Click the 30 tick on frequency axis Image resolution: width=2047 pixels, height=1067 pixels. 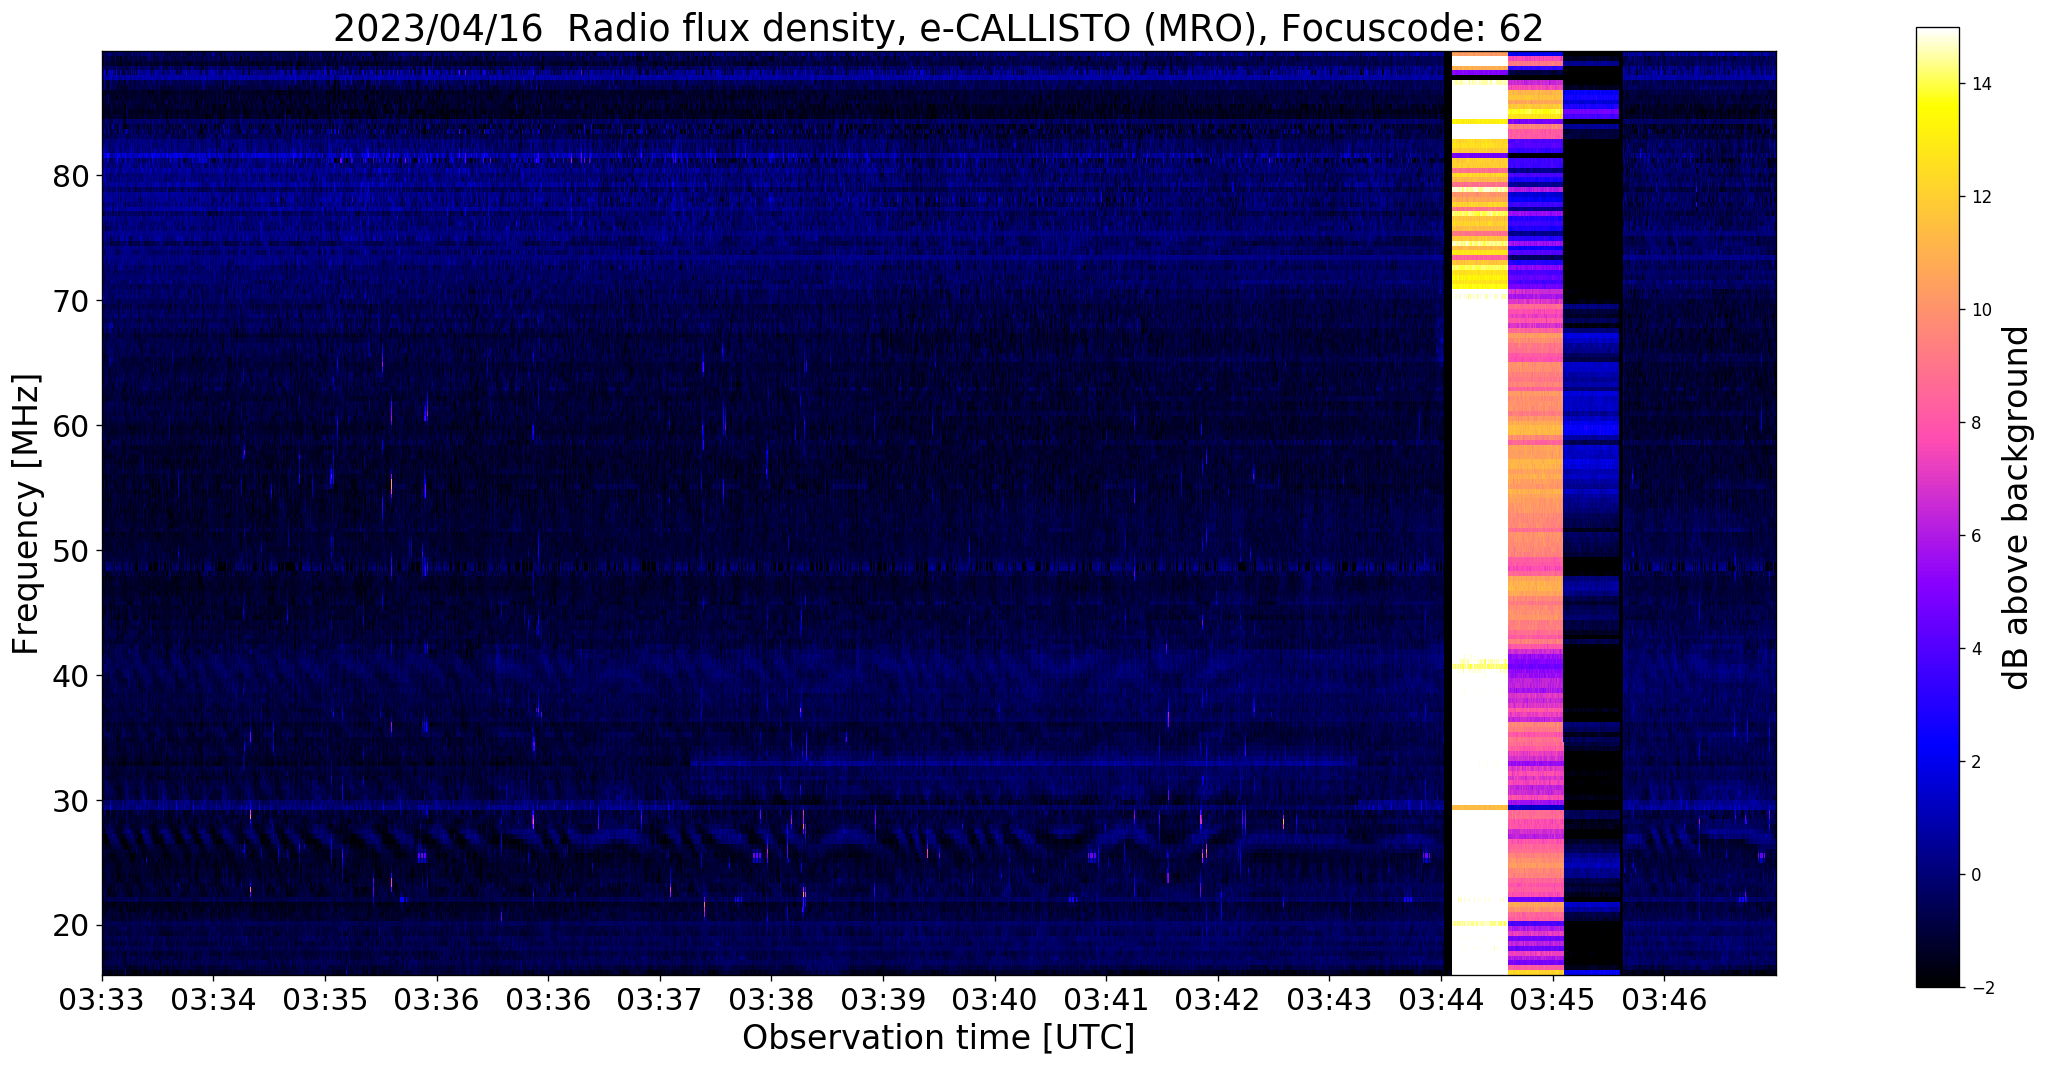(71, 802)
